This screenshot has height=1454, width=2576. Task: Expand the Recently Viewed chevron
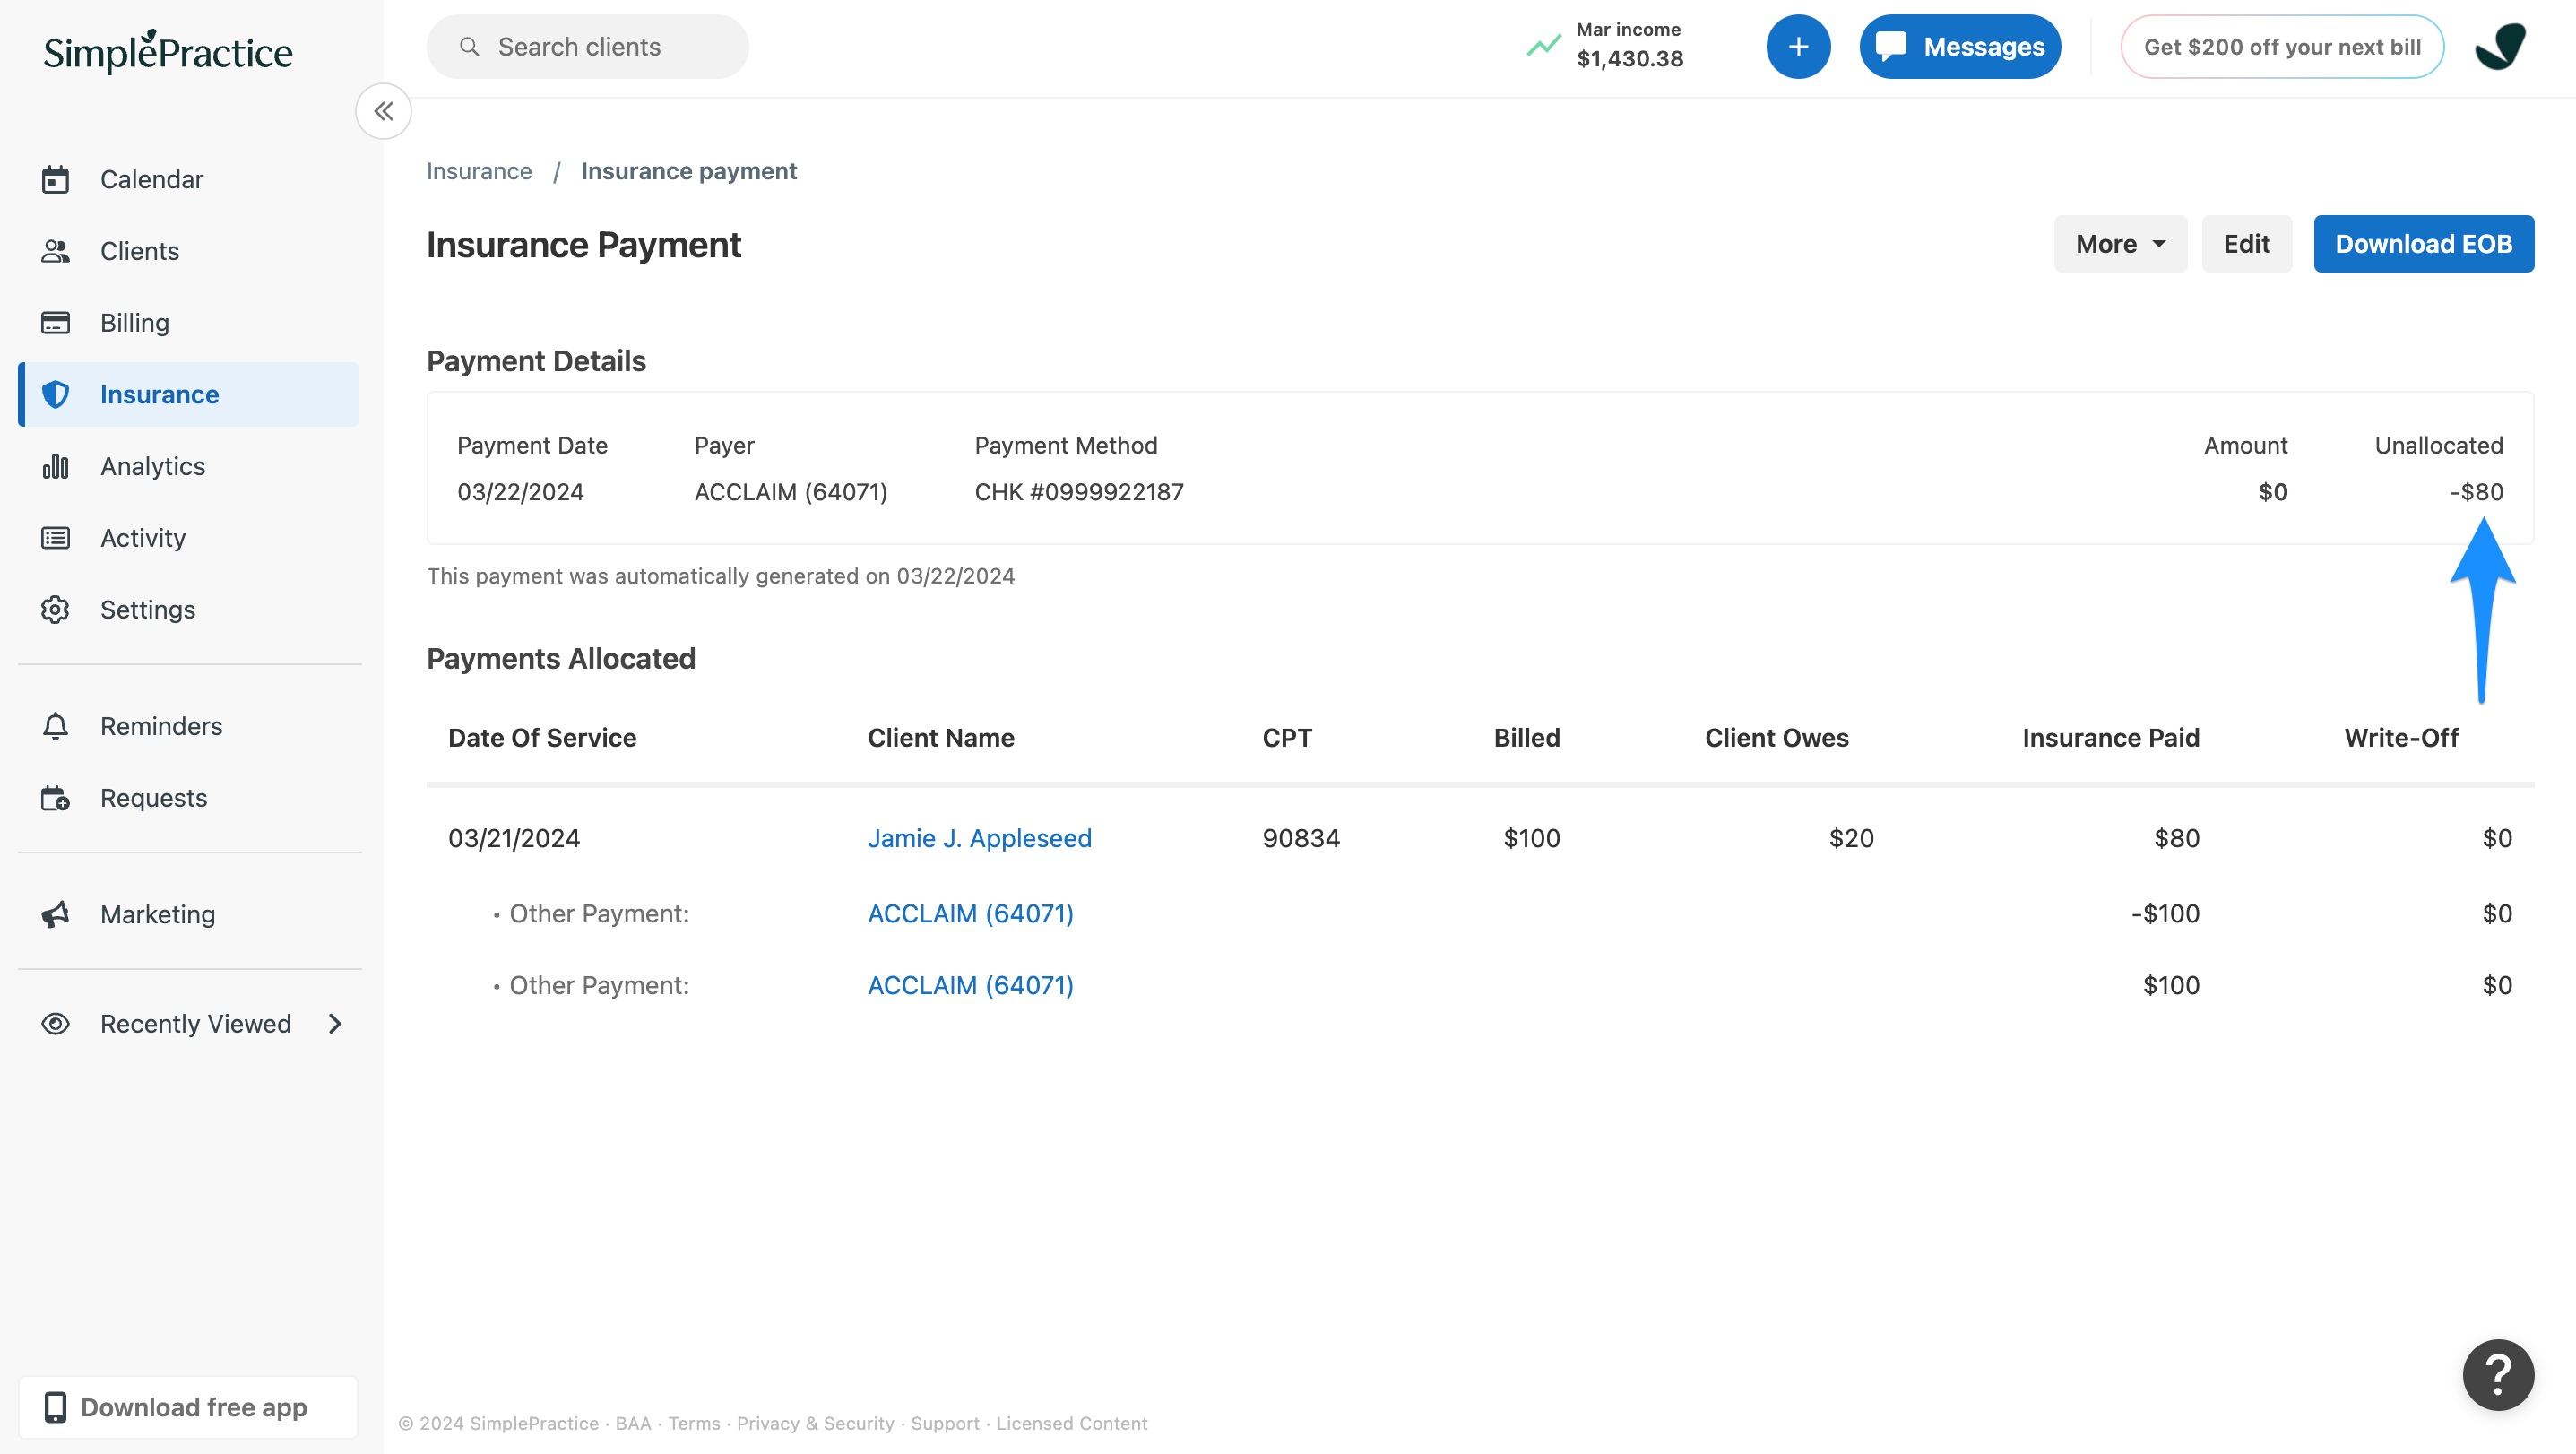335,1023
